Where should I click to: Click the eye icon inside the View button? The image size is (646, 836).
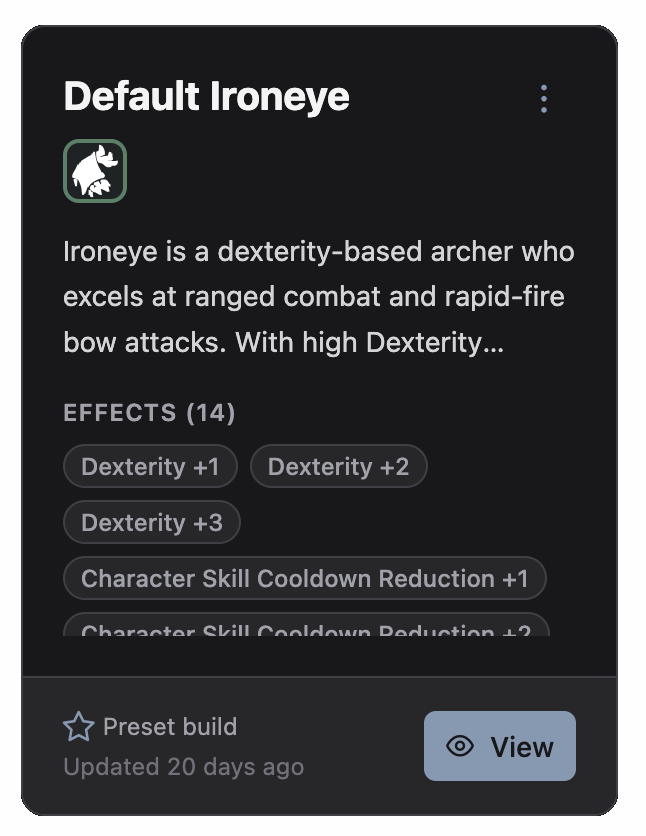tap(458, 746)
